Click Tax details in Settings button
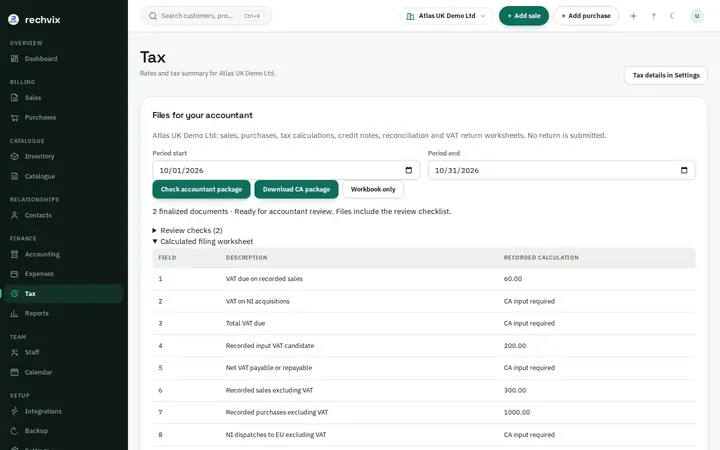The image size is (720, 450). click(666, 75)
